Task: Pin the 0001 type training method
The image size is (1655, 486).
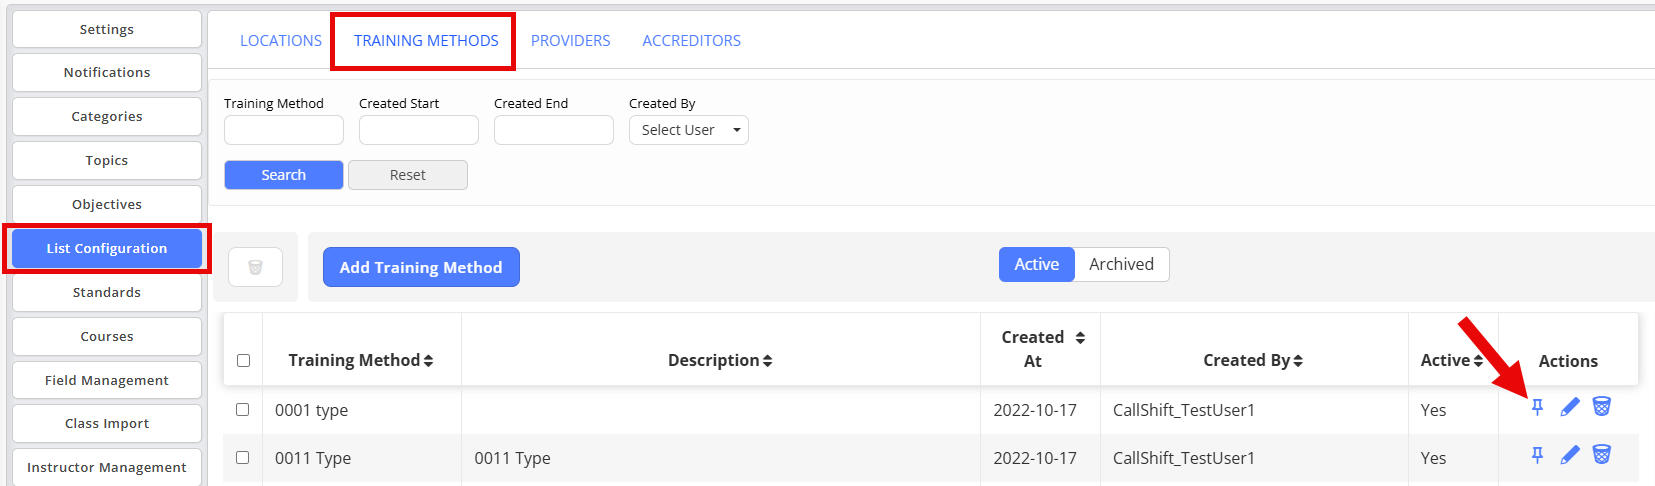Action: click(x=1538, y=406)
